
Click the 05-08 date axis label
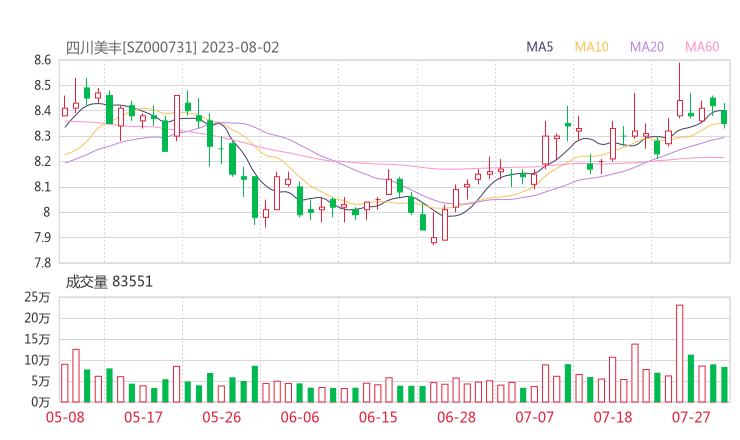pos(65,417)
